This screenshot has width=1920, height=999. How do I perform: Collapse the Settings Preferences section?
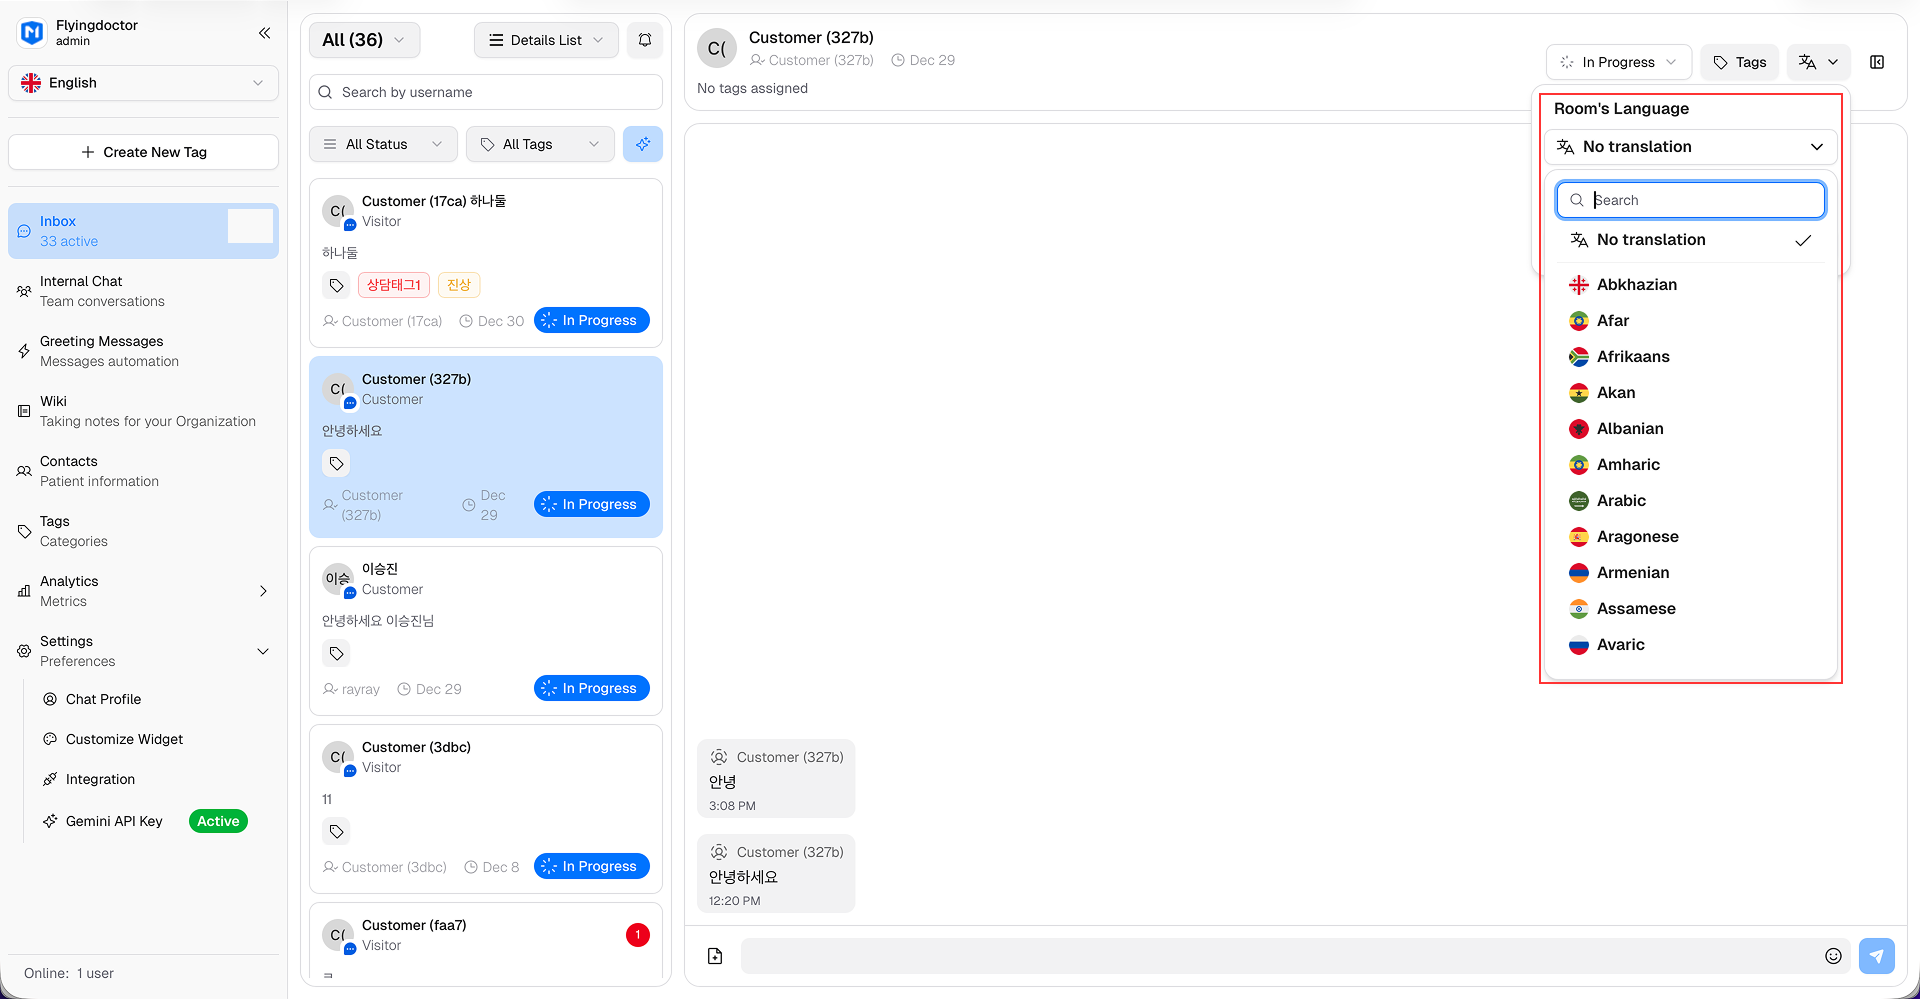coord(263,651)
